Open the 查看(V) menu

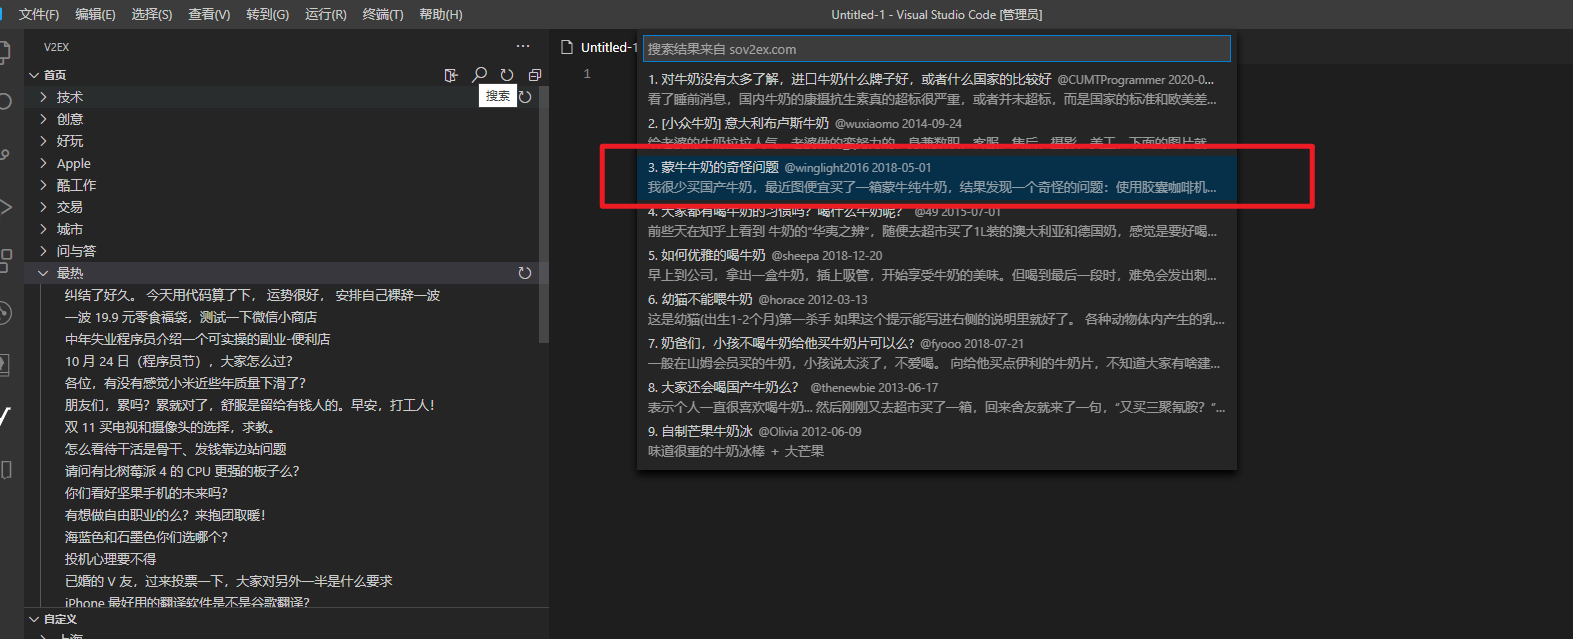click(209, 14)
